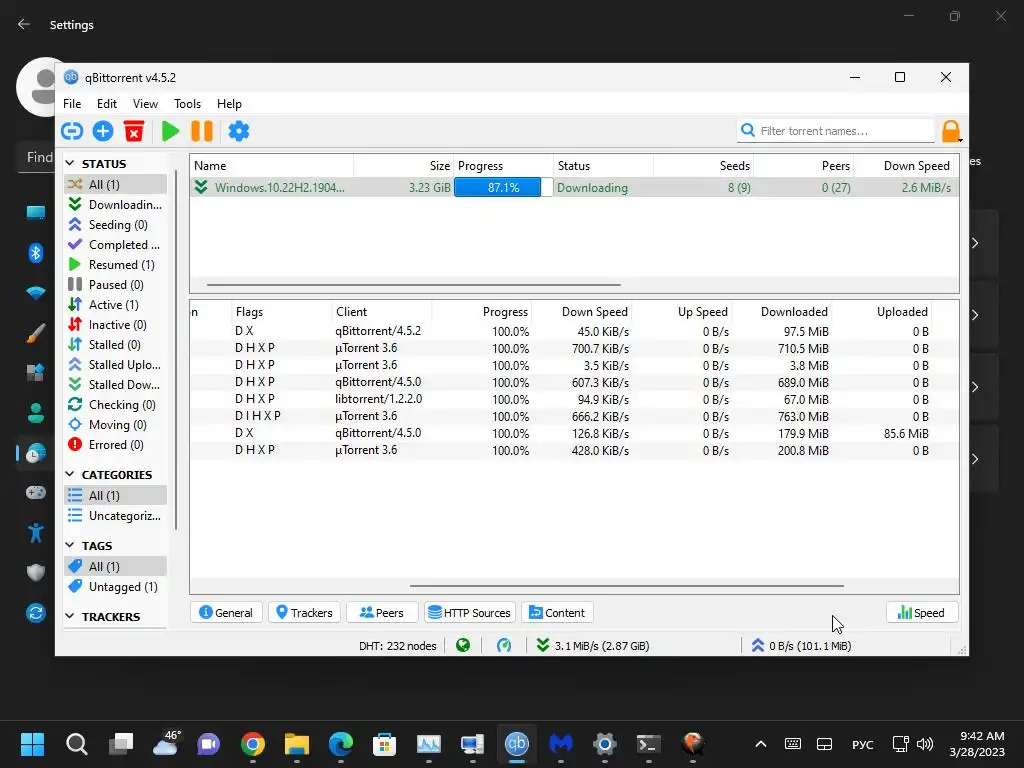Select Stalled (0) status filter
The image size is (1024, 768).
pyautogui.click(x=116, y=345)
